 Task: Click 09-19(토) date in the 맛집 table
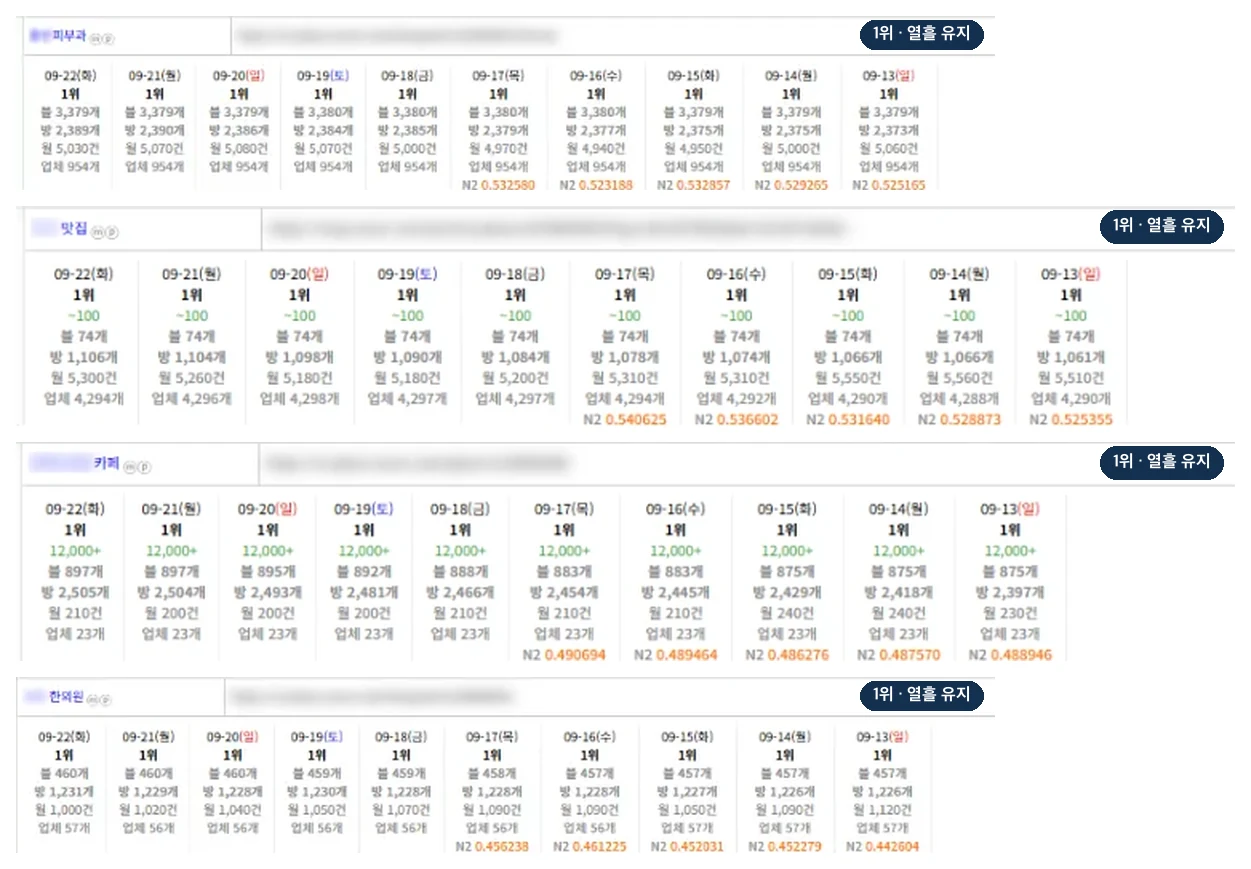(x=407, y=274)
